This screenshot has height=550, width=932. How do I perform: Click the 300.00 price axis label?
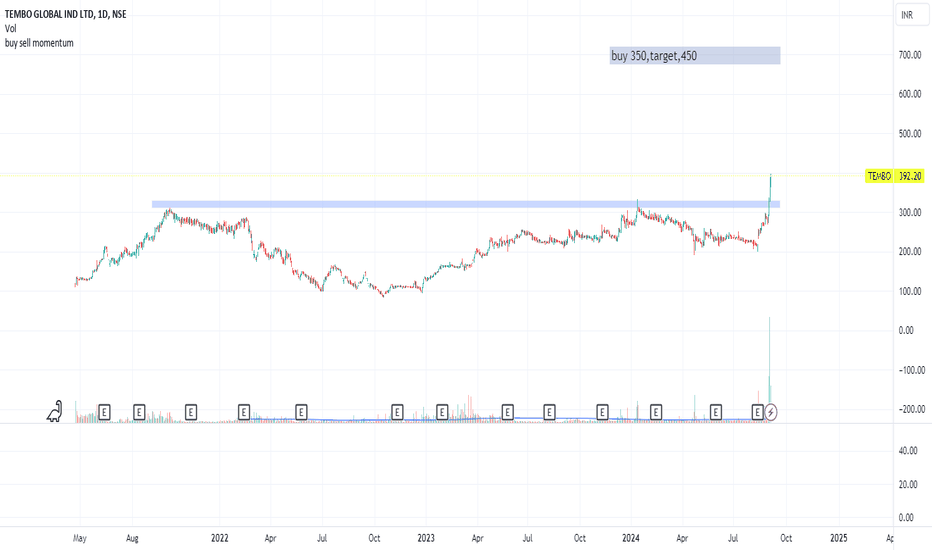coord(910,212)
